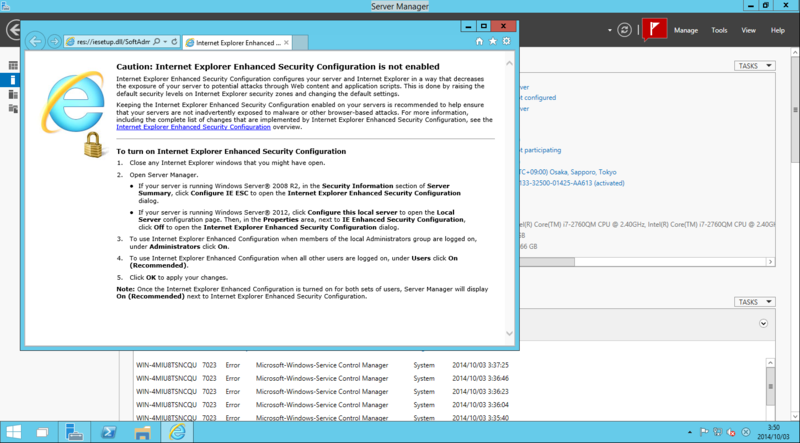800x443 pixels.
Task: Open All Servers icon in sidebar
Action: [x=13, y=94]
